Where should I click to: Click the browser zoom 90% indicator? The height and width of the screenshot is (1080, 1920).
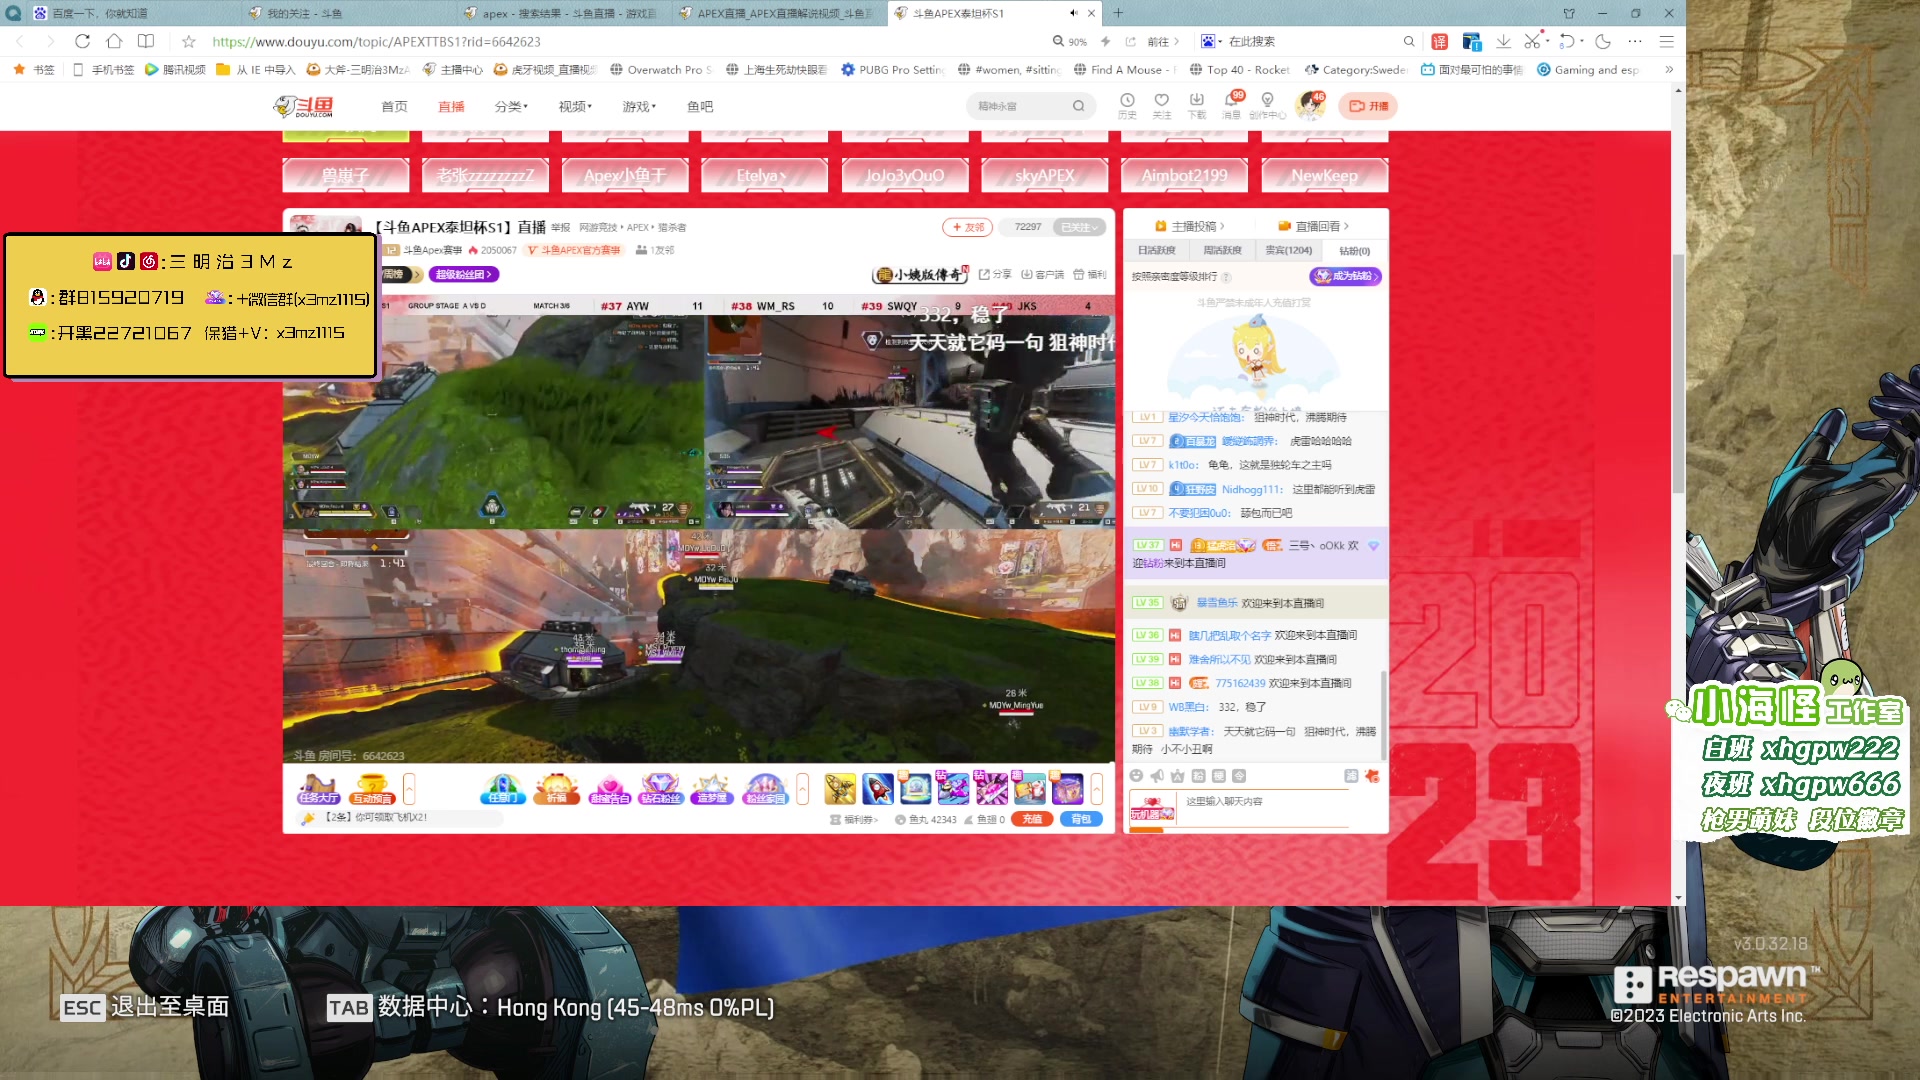(1069, 41)
